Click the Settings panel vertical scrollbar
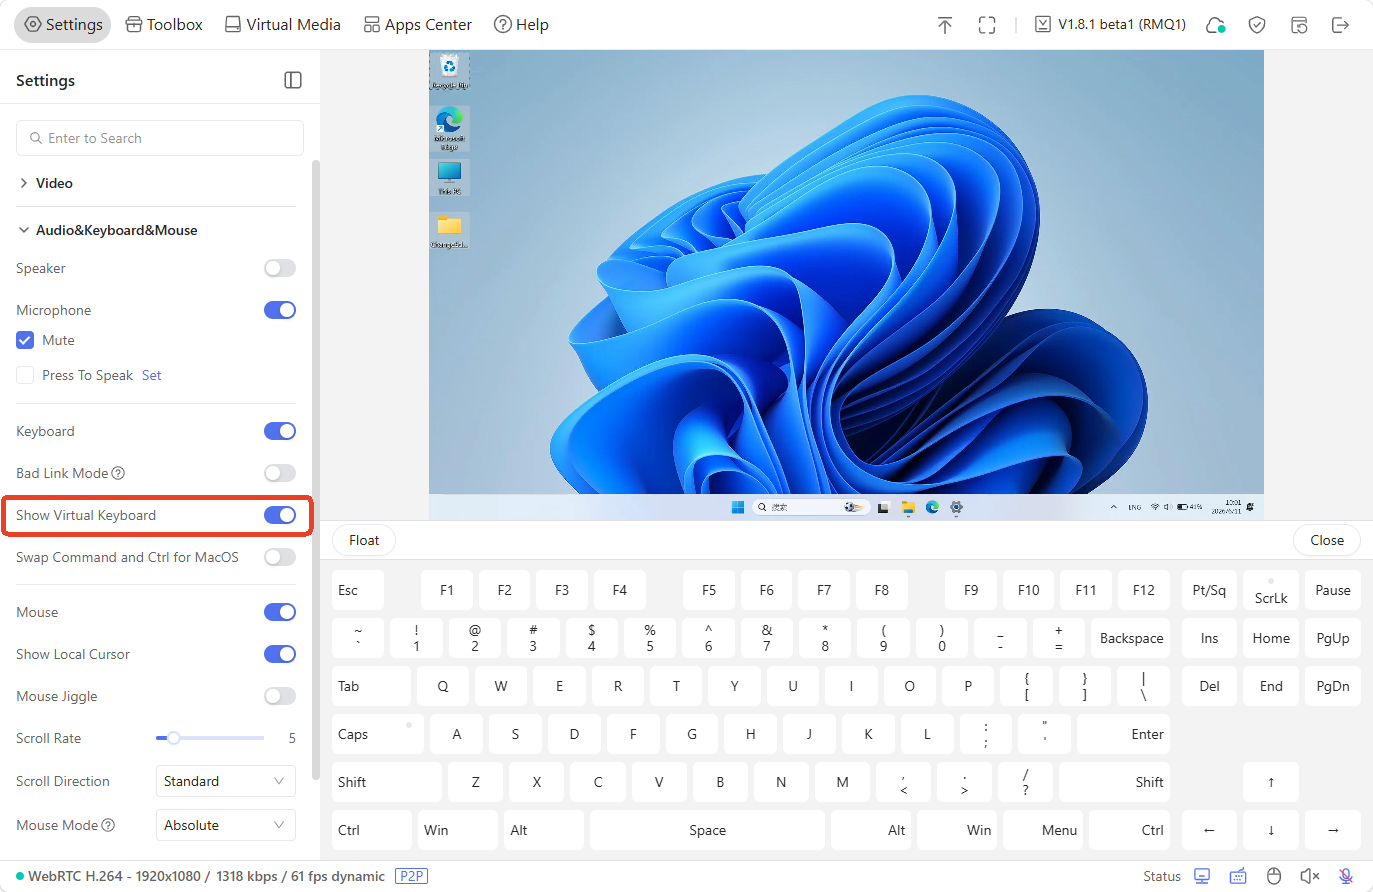 pos(316,470)
